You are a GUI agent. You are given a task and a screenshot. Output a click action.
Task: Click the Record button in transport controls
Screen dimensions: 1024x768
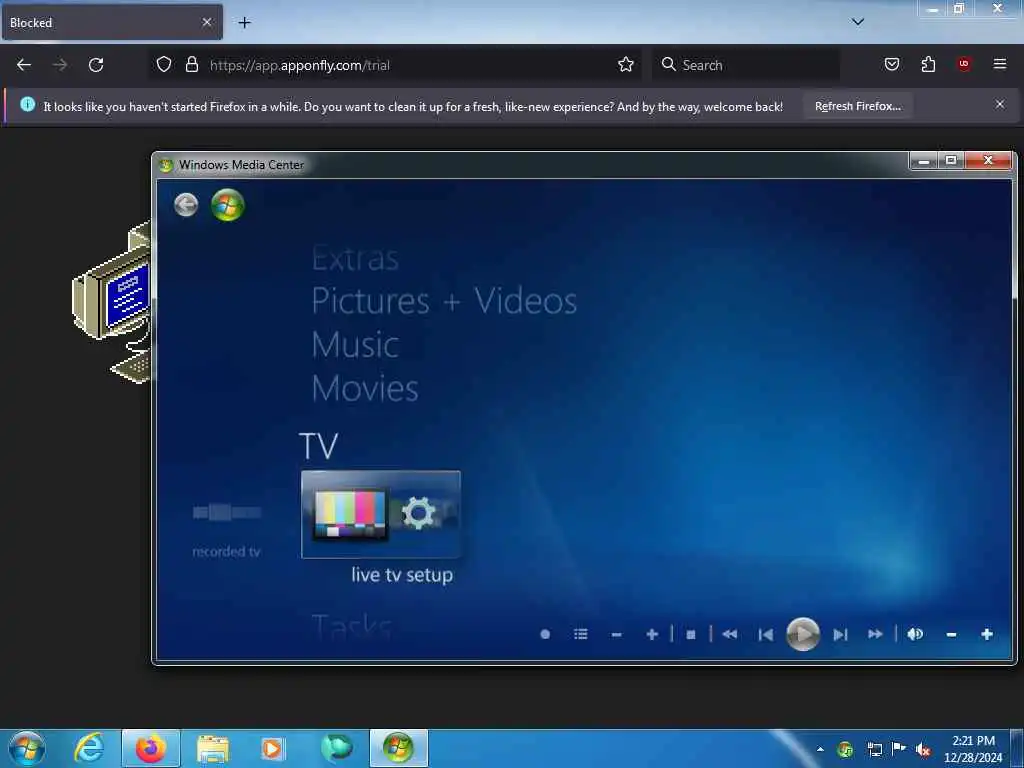pyautogui.click(x=545, y=634)
